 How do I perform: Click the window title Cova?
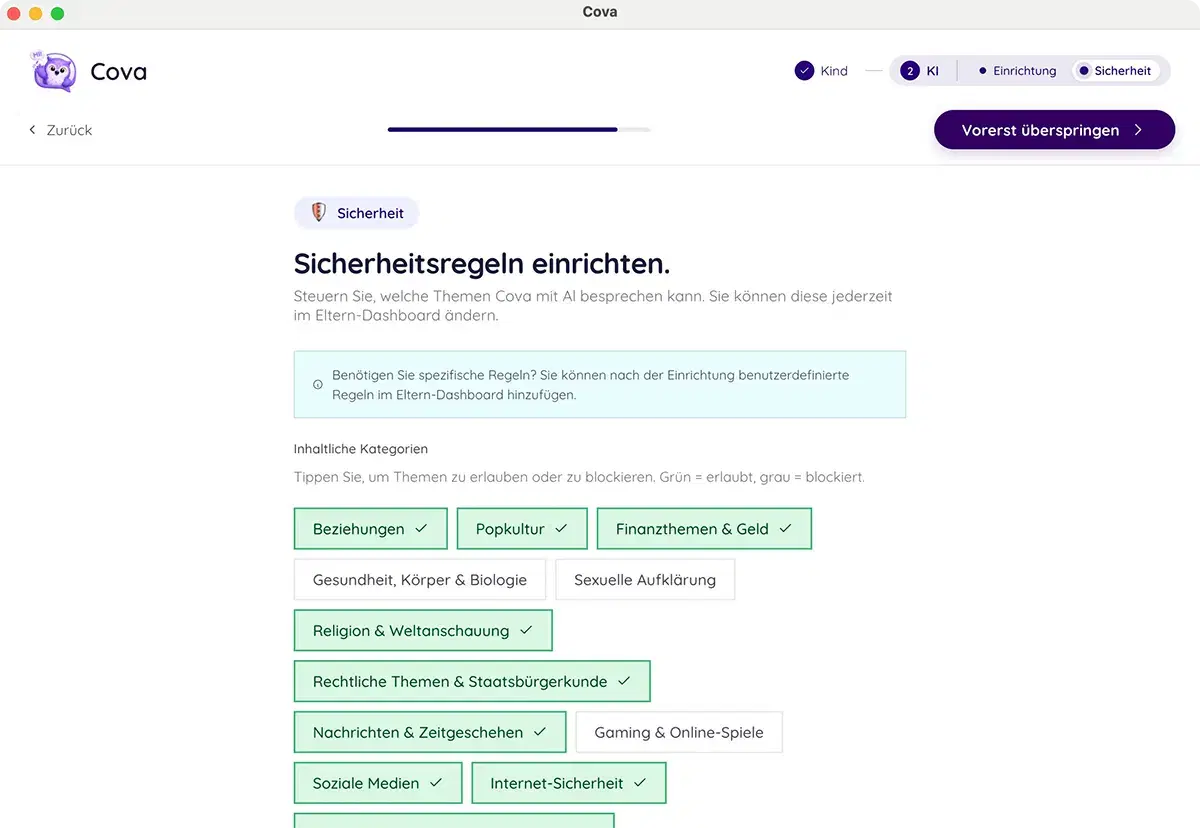click(600, 12)
